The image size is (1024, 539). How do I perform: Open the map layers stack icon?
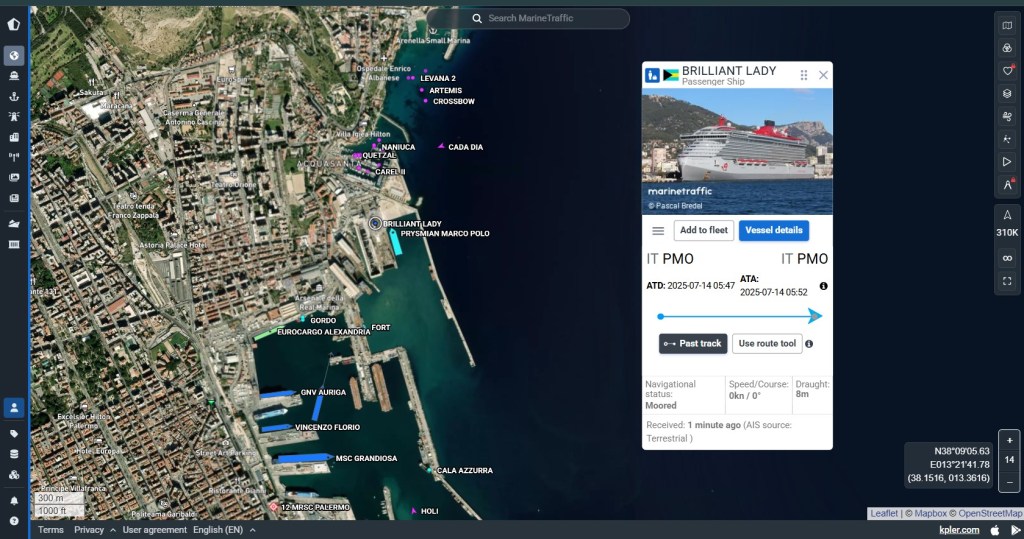[1007, 93]
